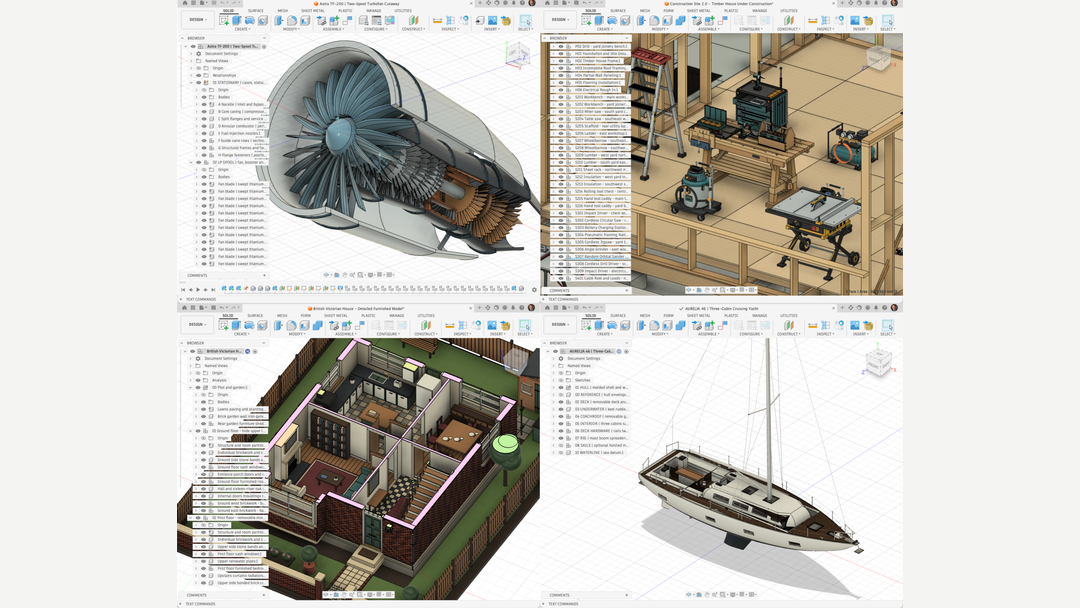
Task: Select the Combine tool in Construction Site window
Action: click(680, 21)
